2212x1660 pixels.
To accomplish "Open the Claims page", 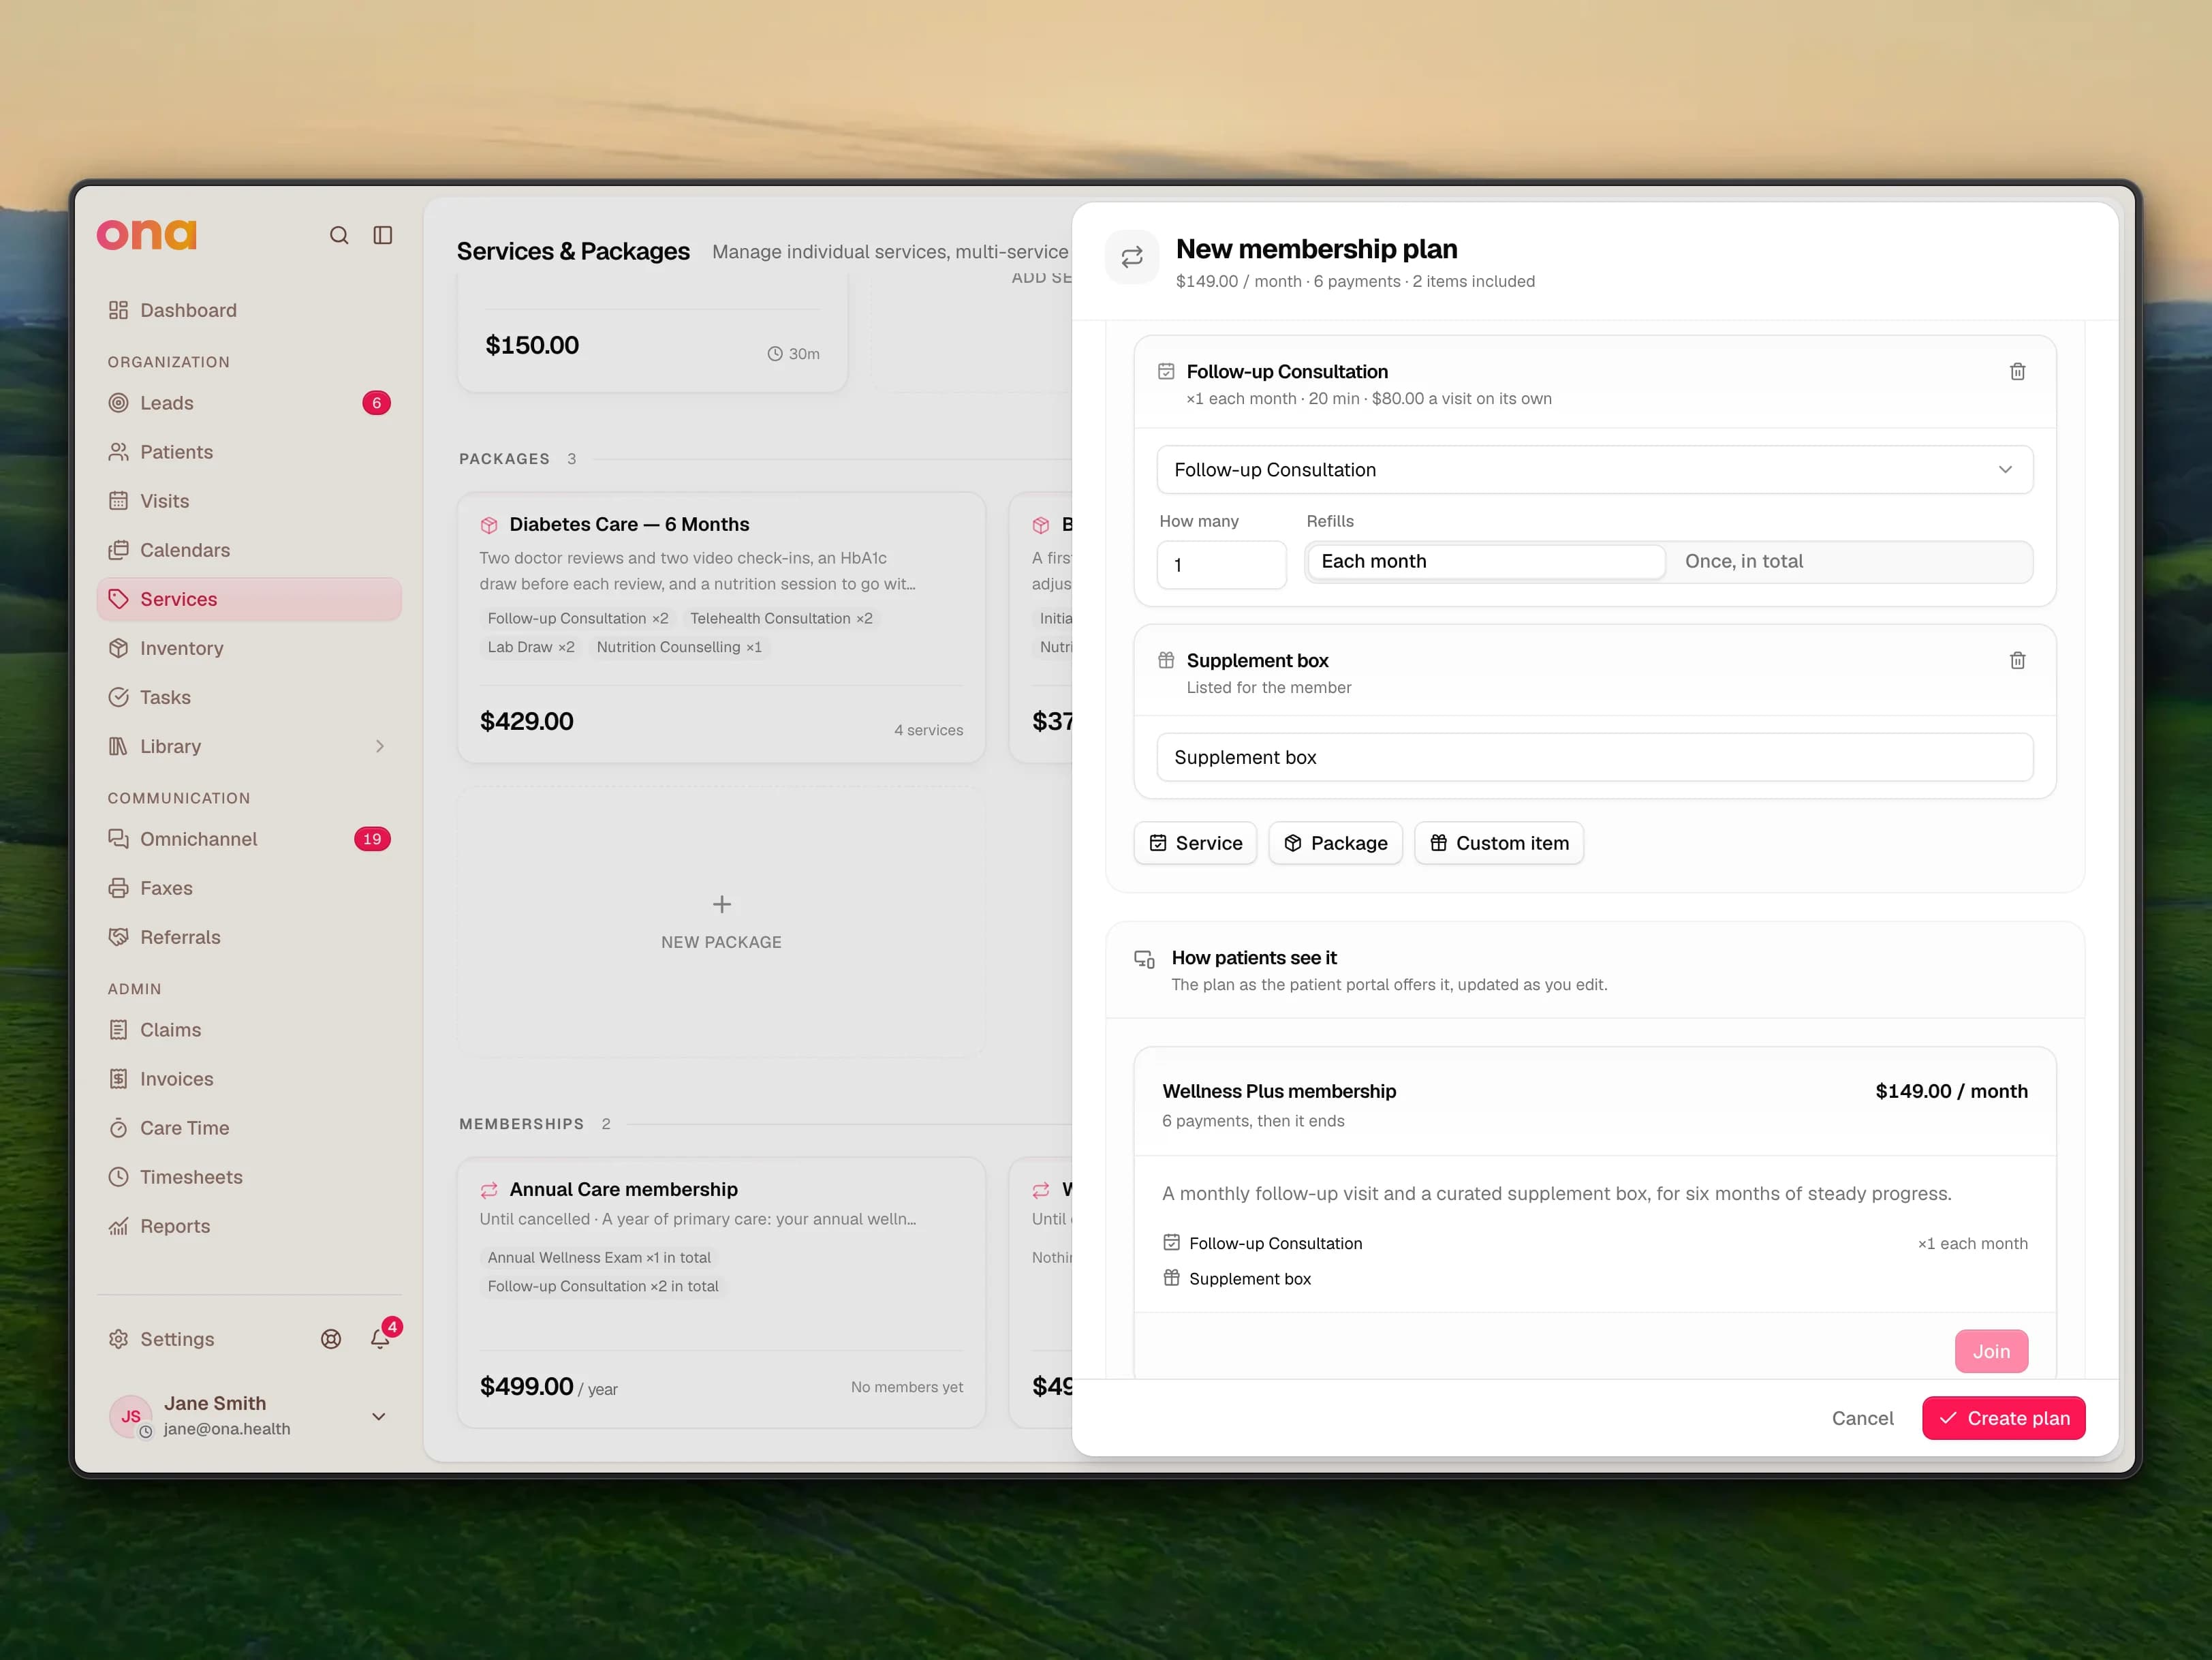I will [249, 1030].
